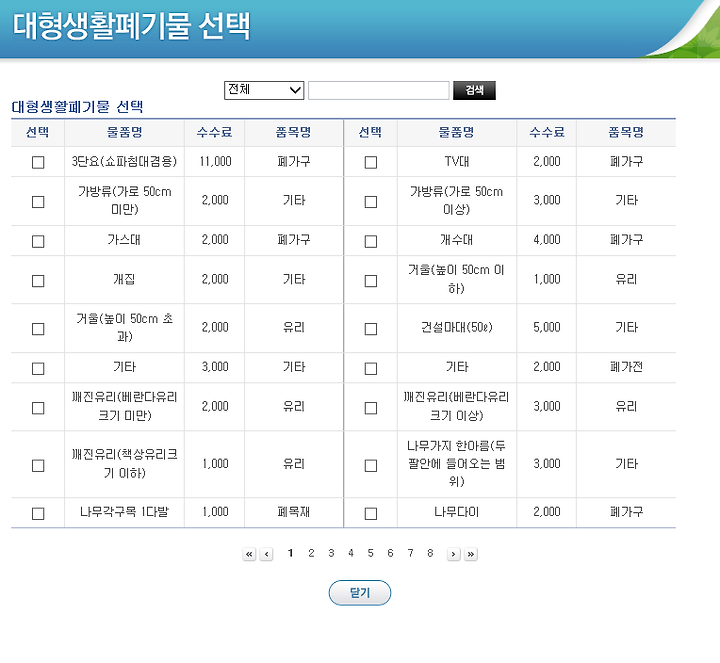This screenshot has width=720, height=663.
Task: Tick 기타 checkbox in 폐가전 row
Action: (x=371, y=368)
